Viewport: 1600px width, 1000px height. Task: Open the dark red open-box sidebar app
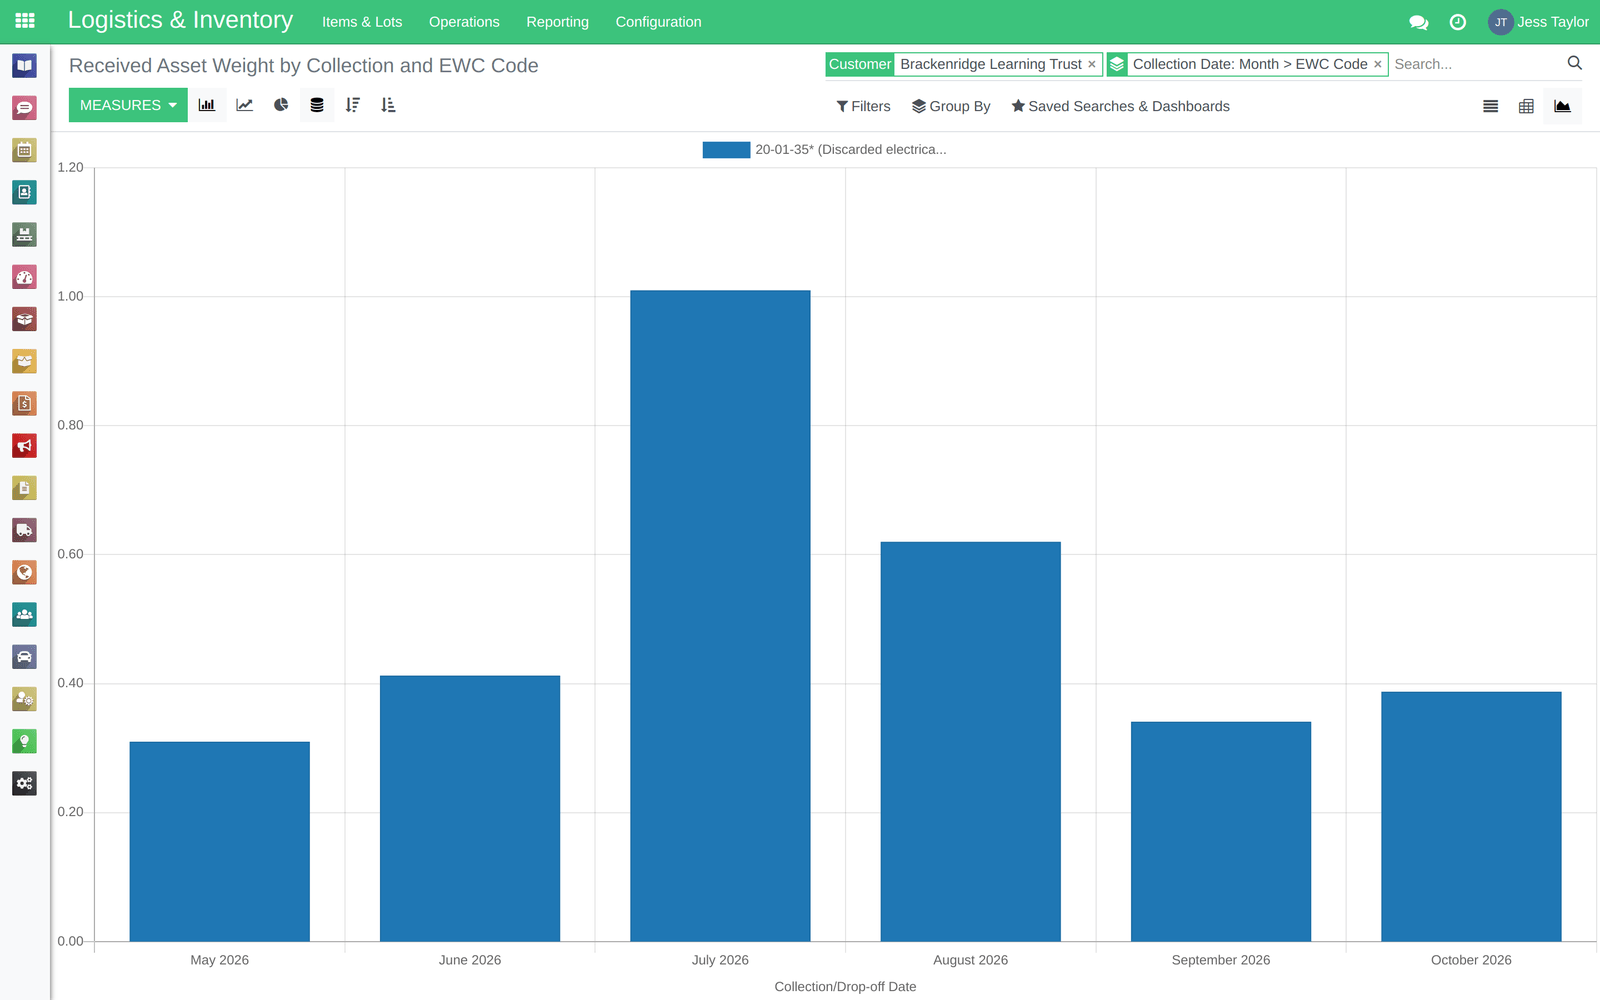click(x=25, y=319)
